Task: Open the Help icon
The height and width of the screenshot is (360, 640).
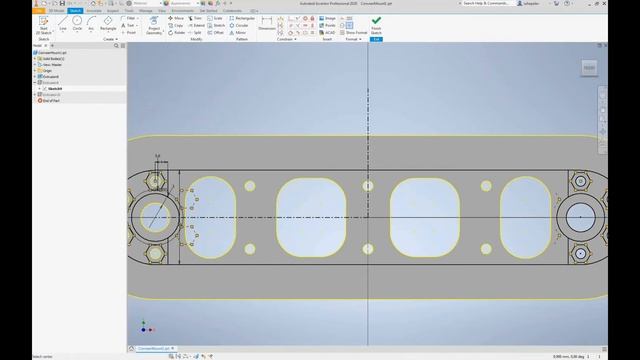Action: tap(567, 3)
